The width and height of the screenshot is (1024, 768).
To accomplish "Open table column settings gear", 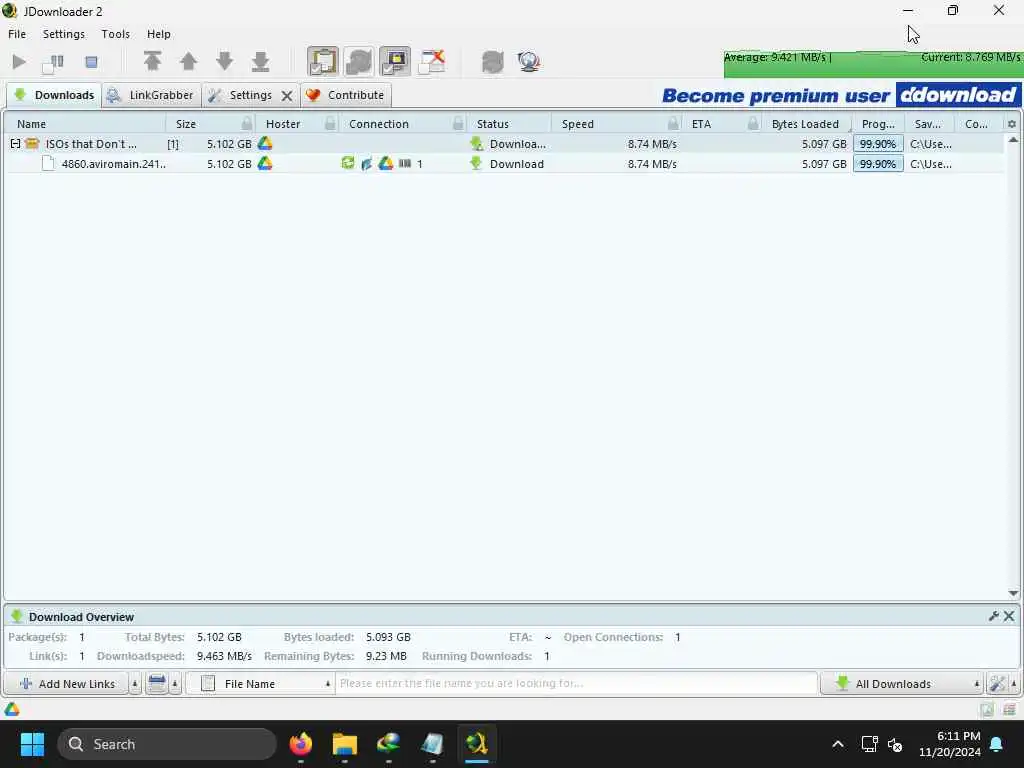I will [x=1012, y=124].
